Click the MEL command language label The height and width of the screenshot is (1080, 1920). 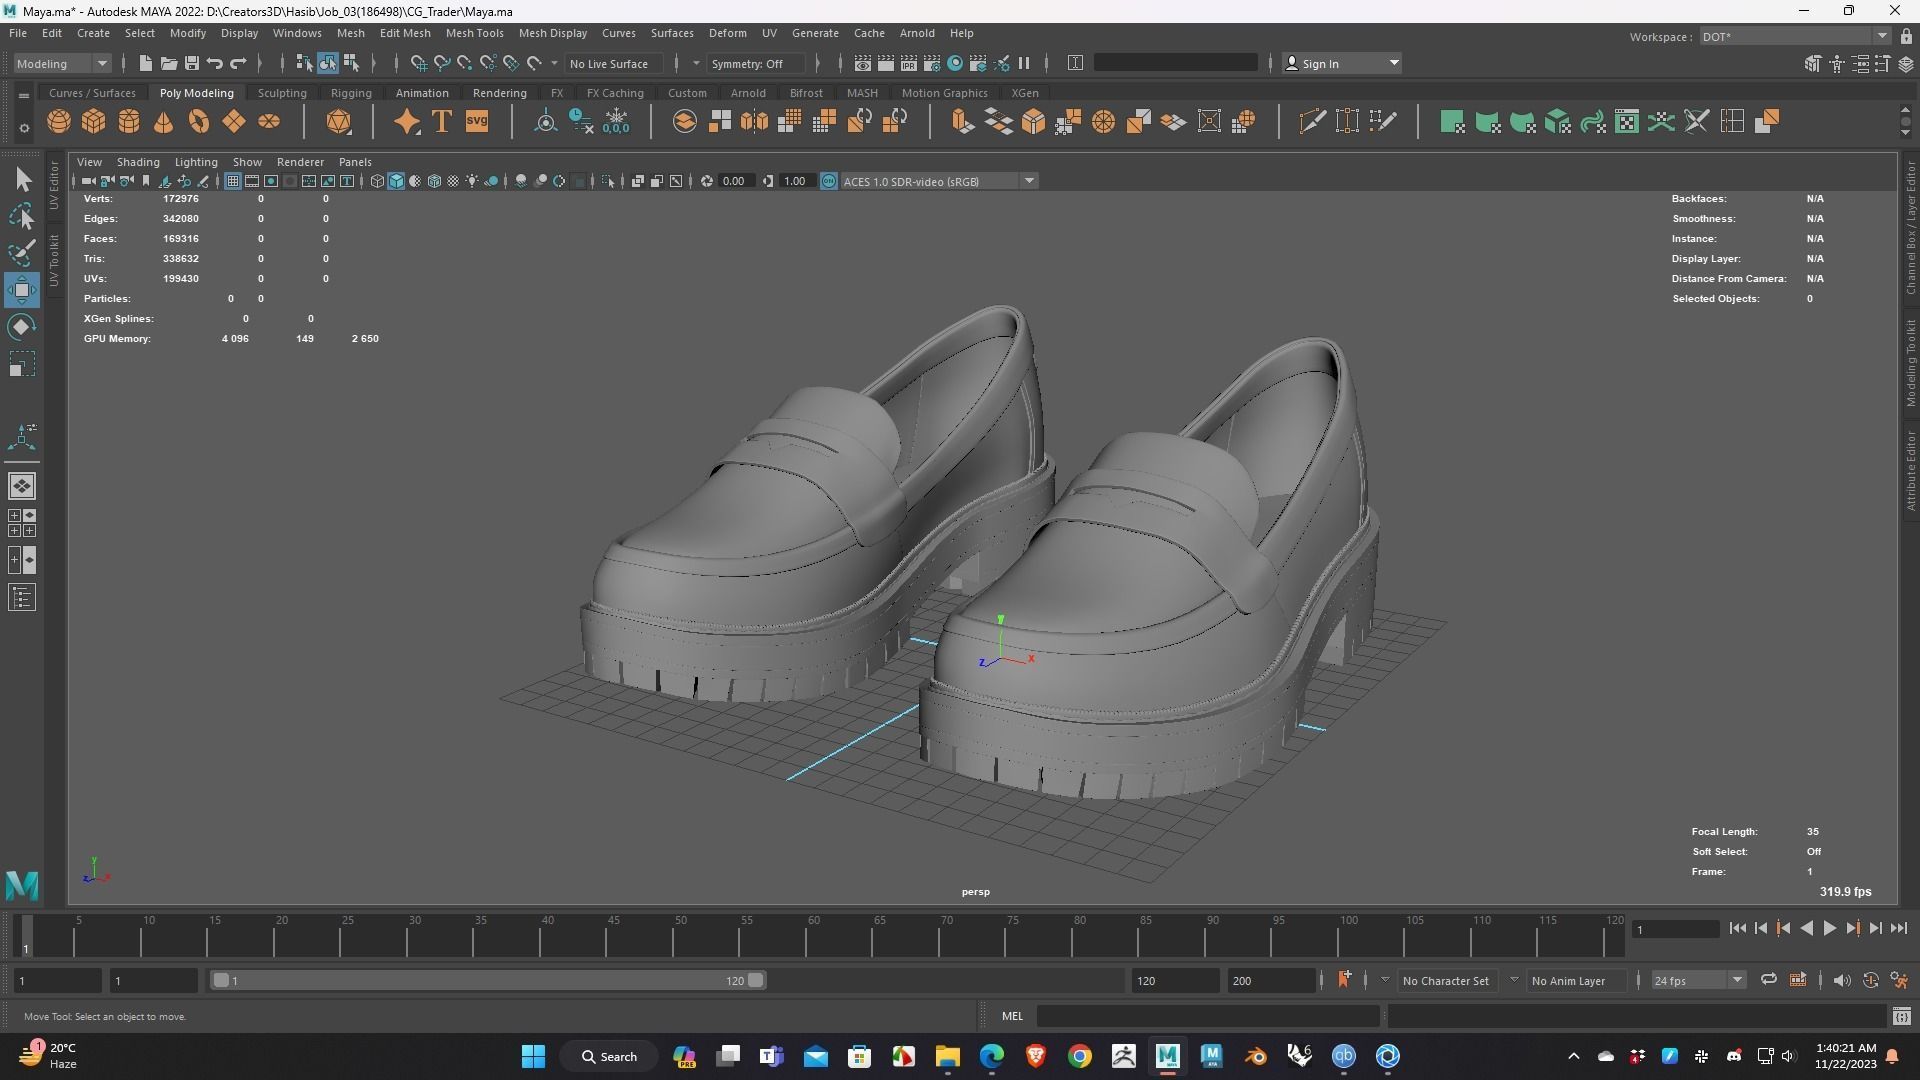(x=1012, y=1016)
